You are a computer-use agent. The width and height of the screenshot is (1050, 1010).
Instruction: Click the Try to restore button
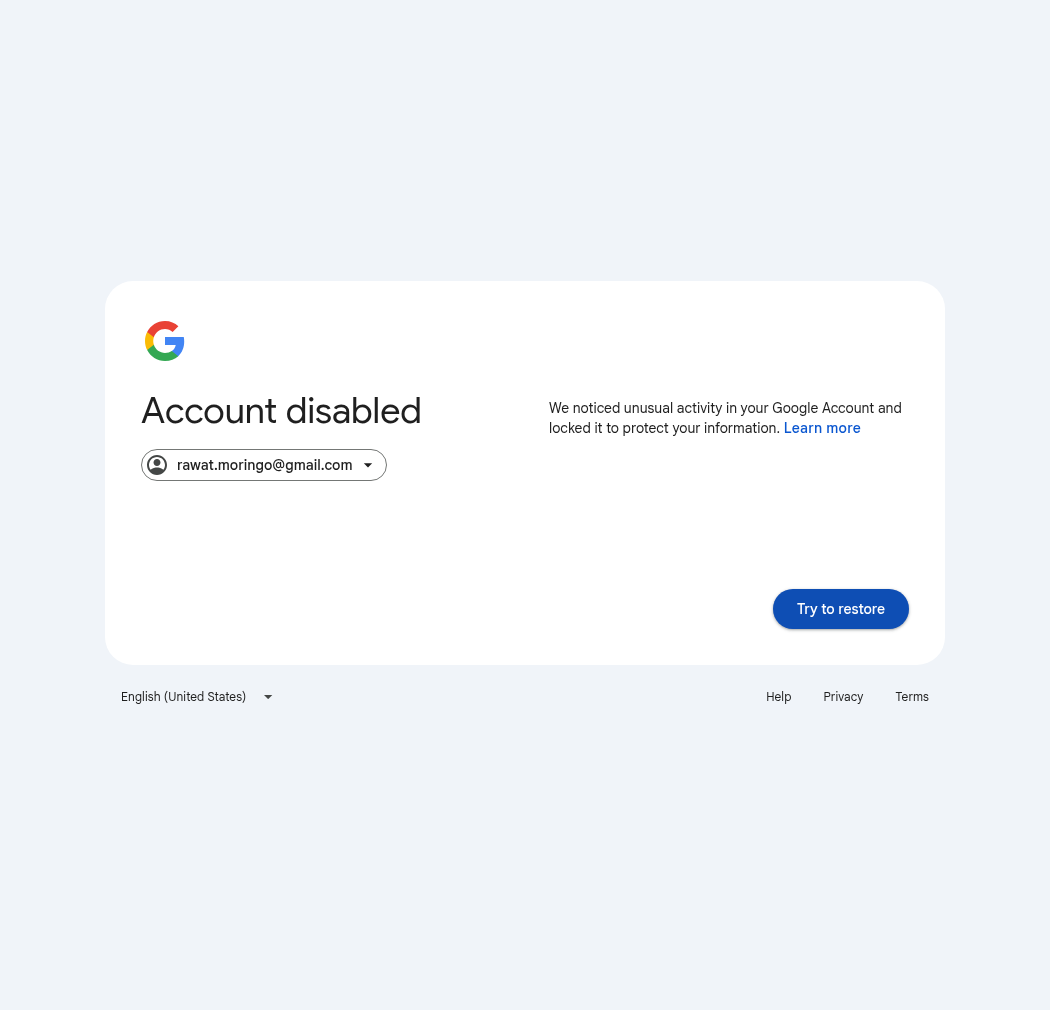tap(840, 609)
